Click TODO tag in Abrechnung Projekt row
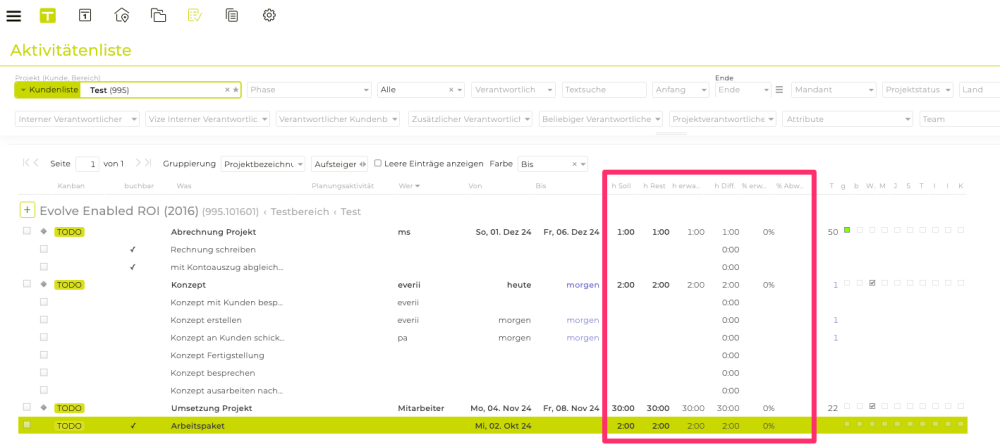1000x447 pixels. [x=69, y=232]
